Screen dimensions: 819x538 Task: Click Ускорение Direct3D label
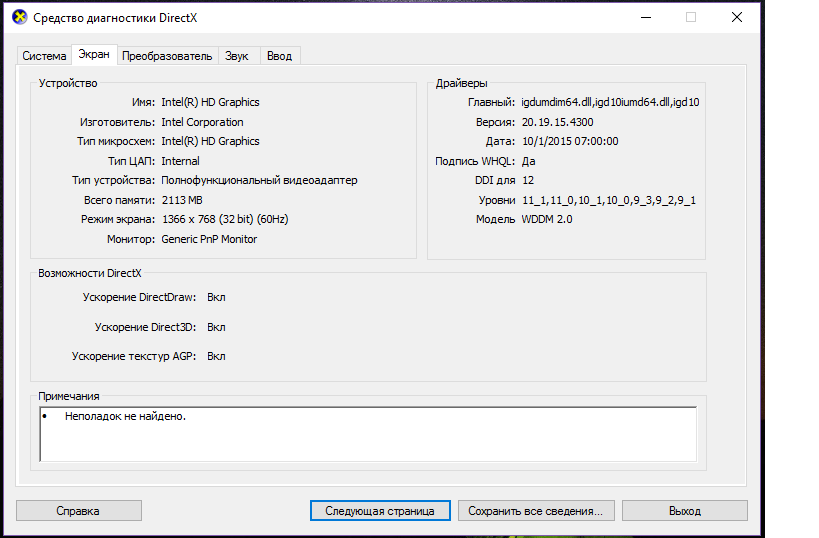tap(145, 328)
